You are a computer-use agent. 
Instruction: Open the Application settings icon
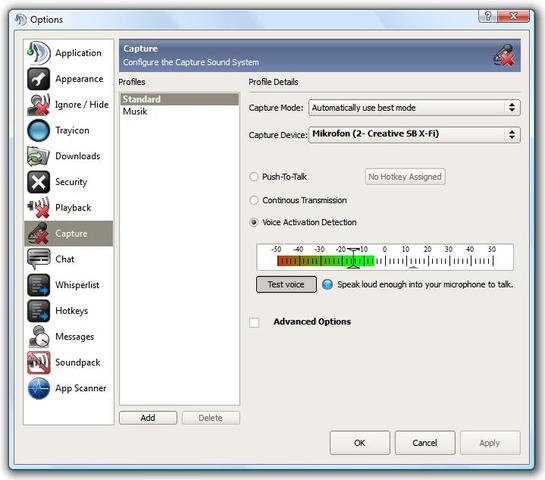pos(39,53)
